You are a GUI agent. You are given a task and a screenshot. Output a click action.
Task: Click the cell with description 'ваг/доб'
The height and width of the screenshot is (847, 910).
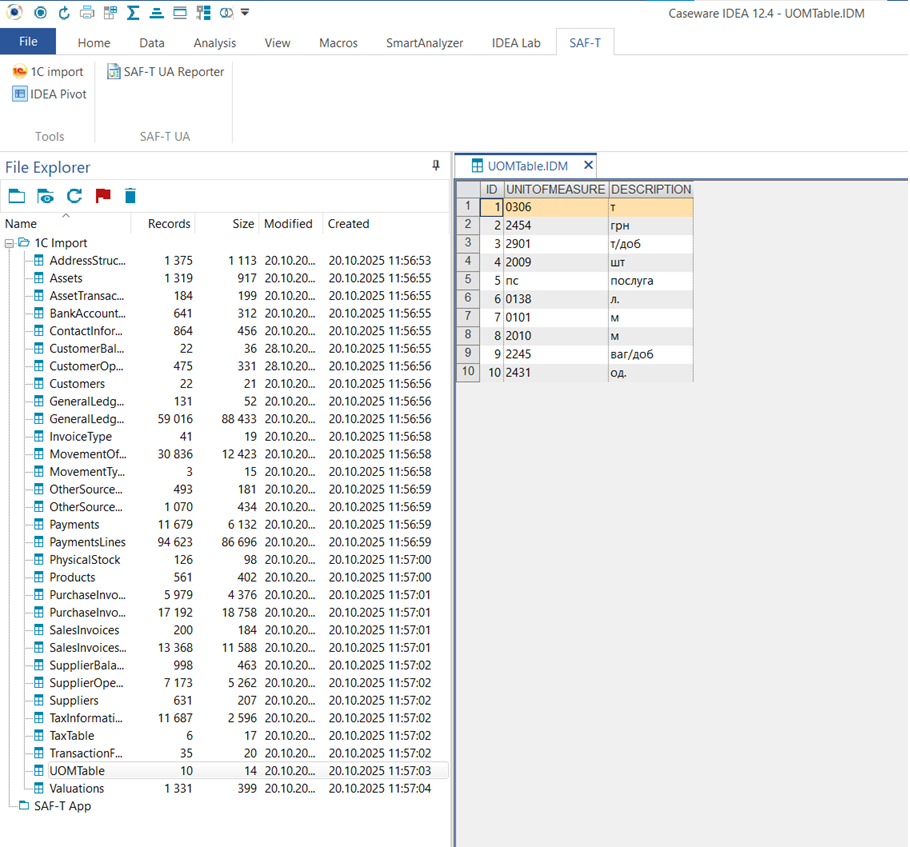(x=651, y=354)
